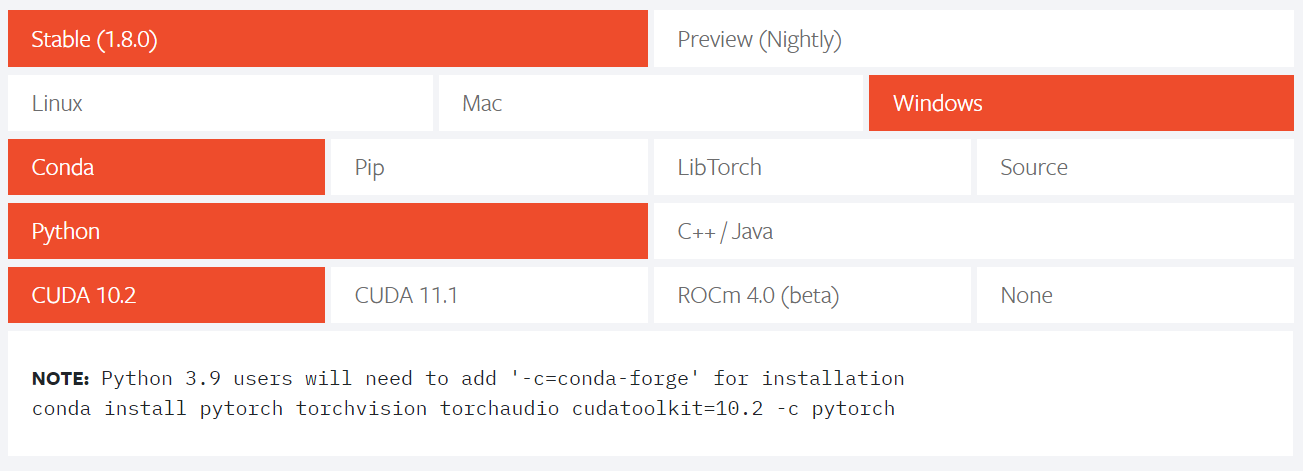Select the Windows OS option
The height and width of the screenshot is (471, 1303).
click(x=1081, y=103)
